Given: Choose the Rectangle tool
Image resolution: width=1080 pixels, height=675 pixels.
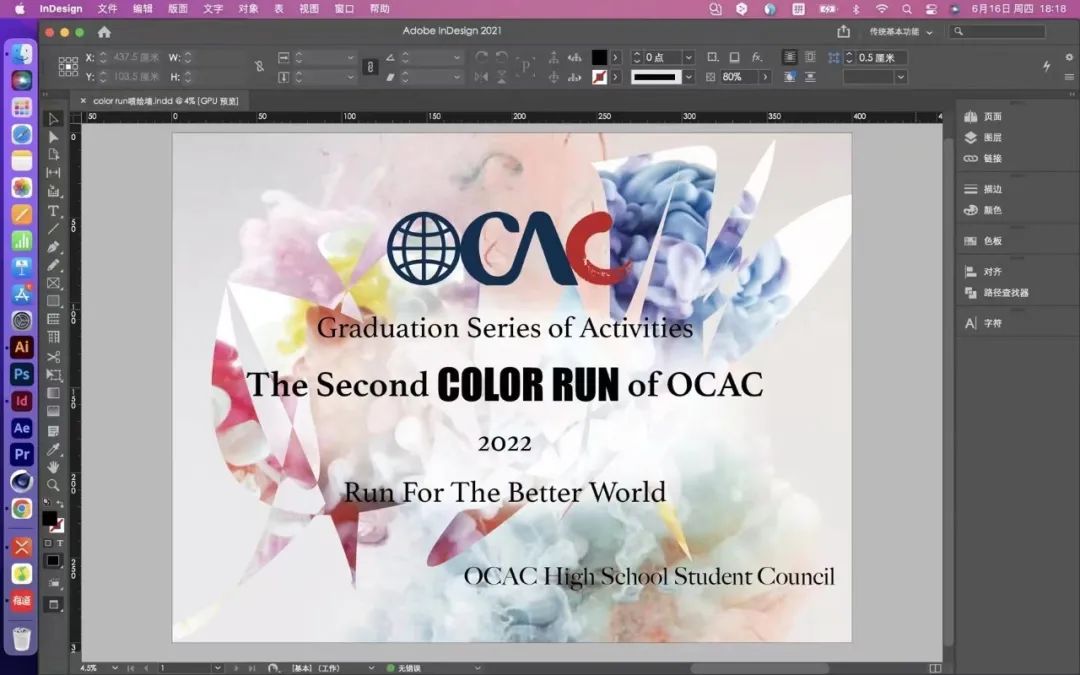Looking at the screenshot, I should [x=53, y=301].
